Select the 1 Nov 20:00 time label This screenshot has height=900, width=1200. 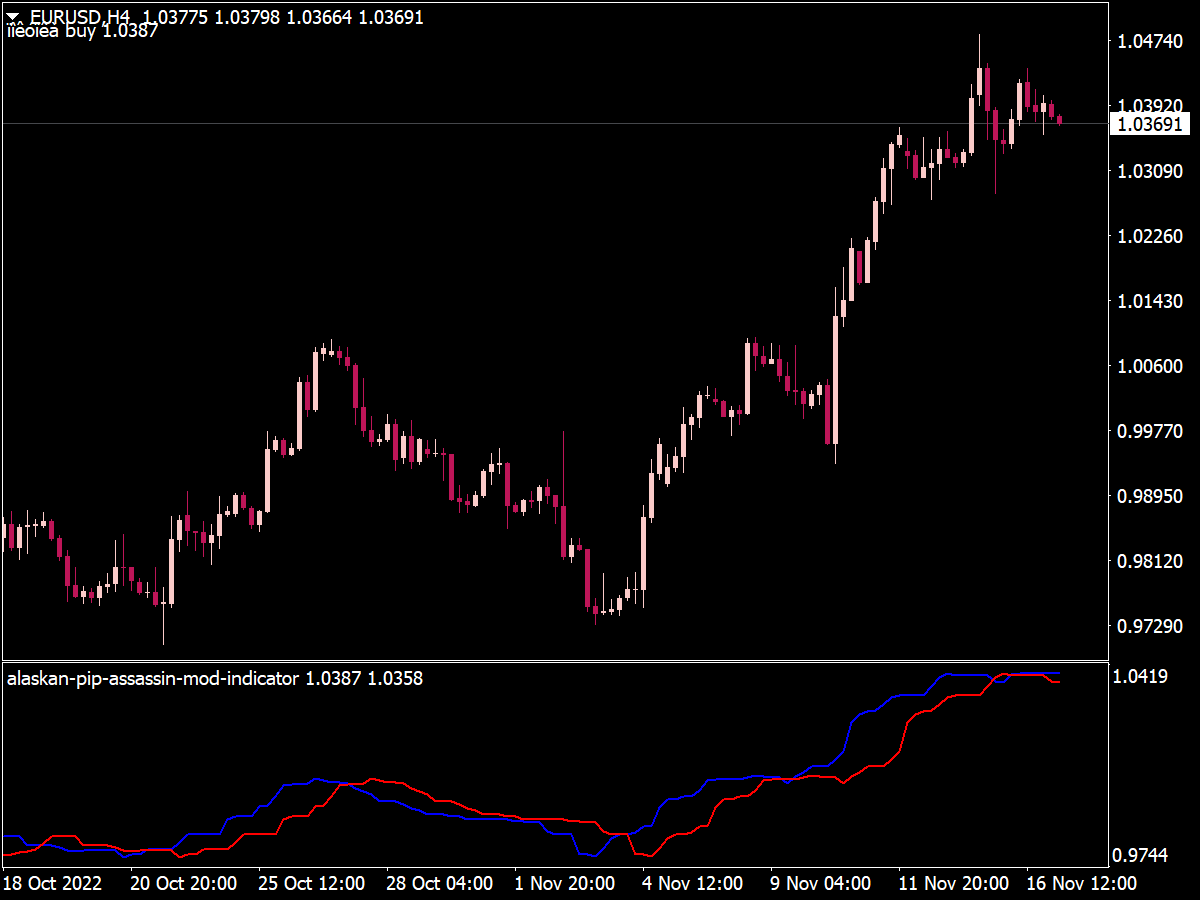[x=564, y=884]
